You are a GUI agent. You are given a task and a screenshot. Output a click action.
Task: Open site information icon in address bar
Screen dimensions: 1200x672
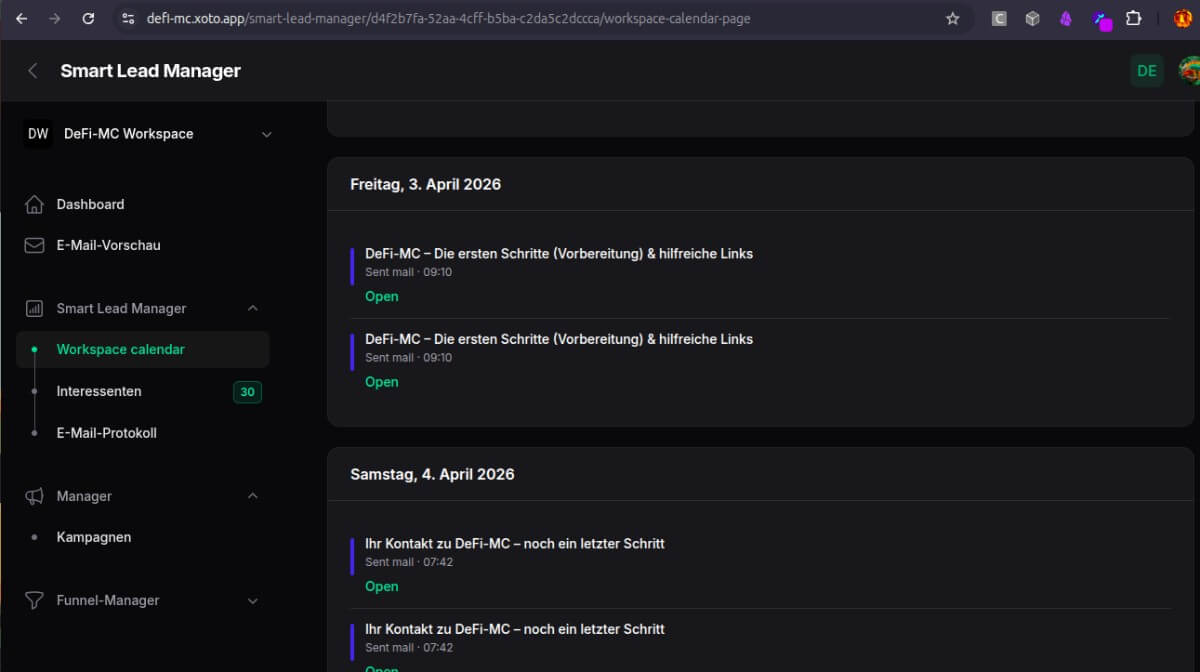tap(126, 18)
